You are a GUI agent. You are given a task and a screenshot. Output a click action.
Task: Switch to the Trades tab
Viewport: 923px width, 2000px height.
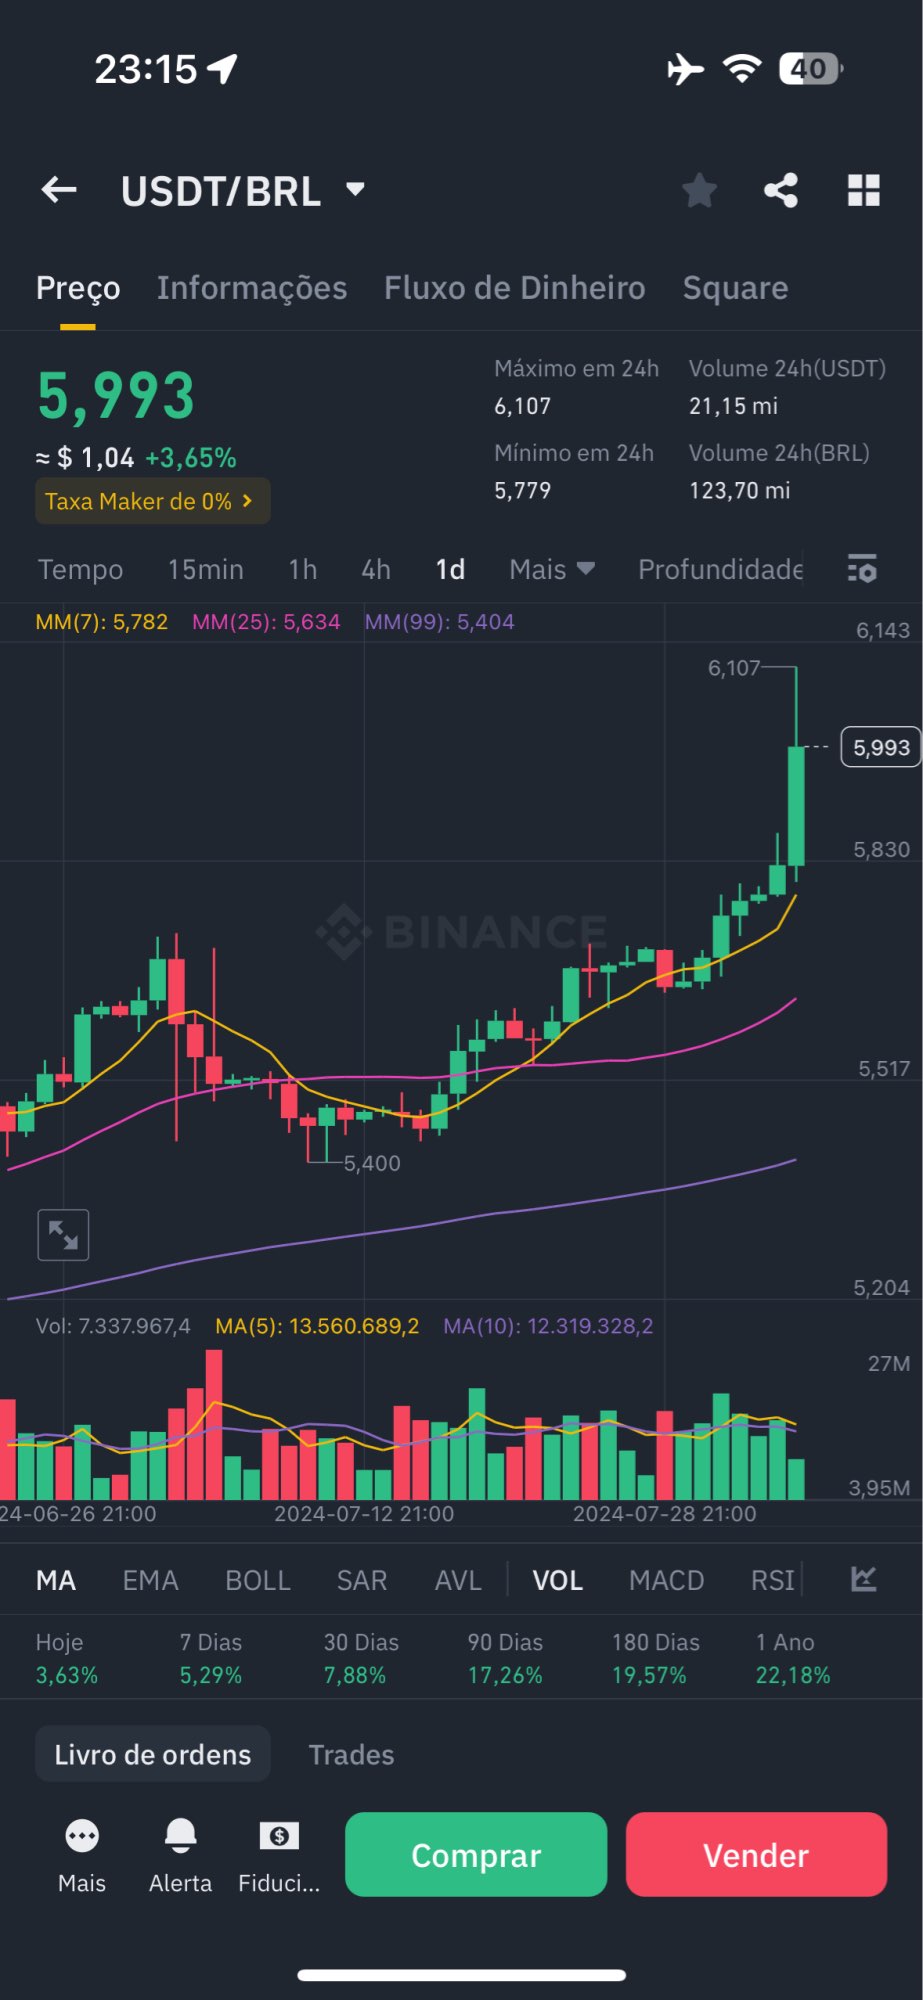pos(352,1755)
